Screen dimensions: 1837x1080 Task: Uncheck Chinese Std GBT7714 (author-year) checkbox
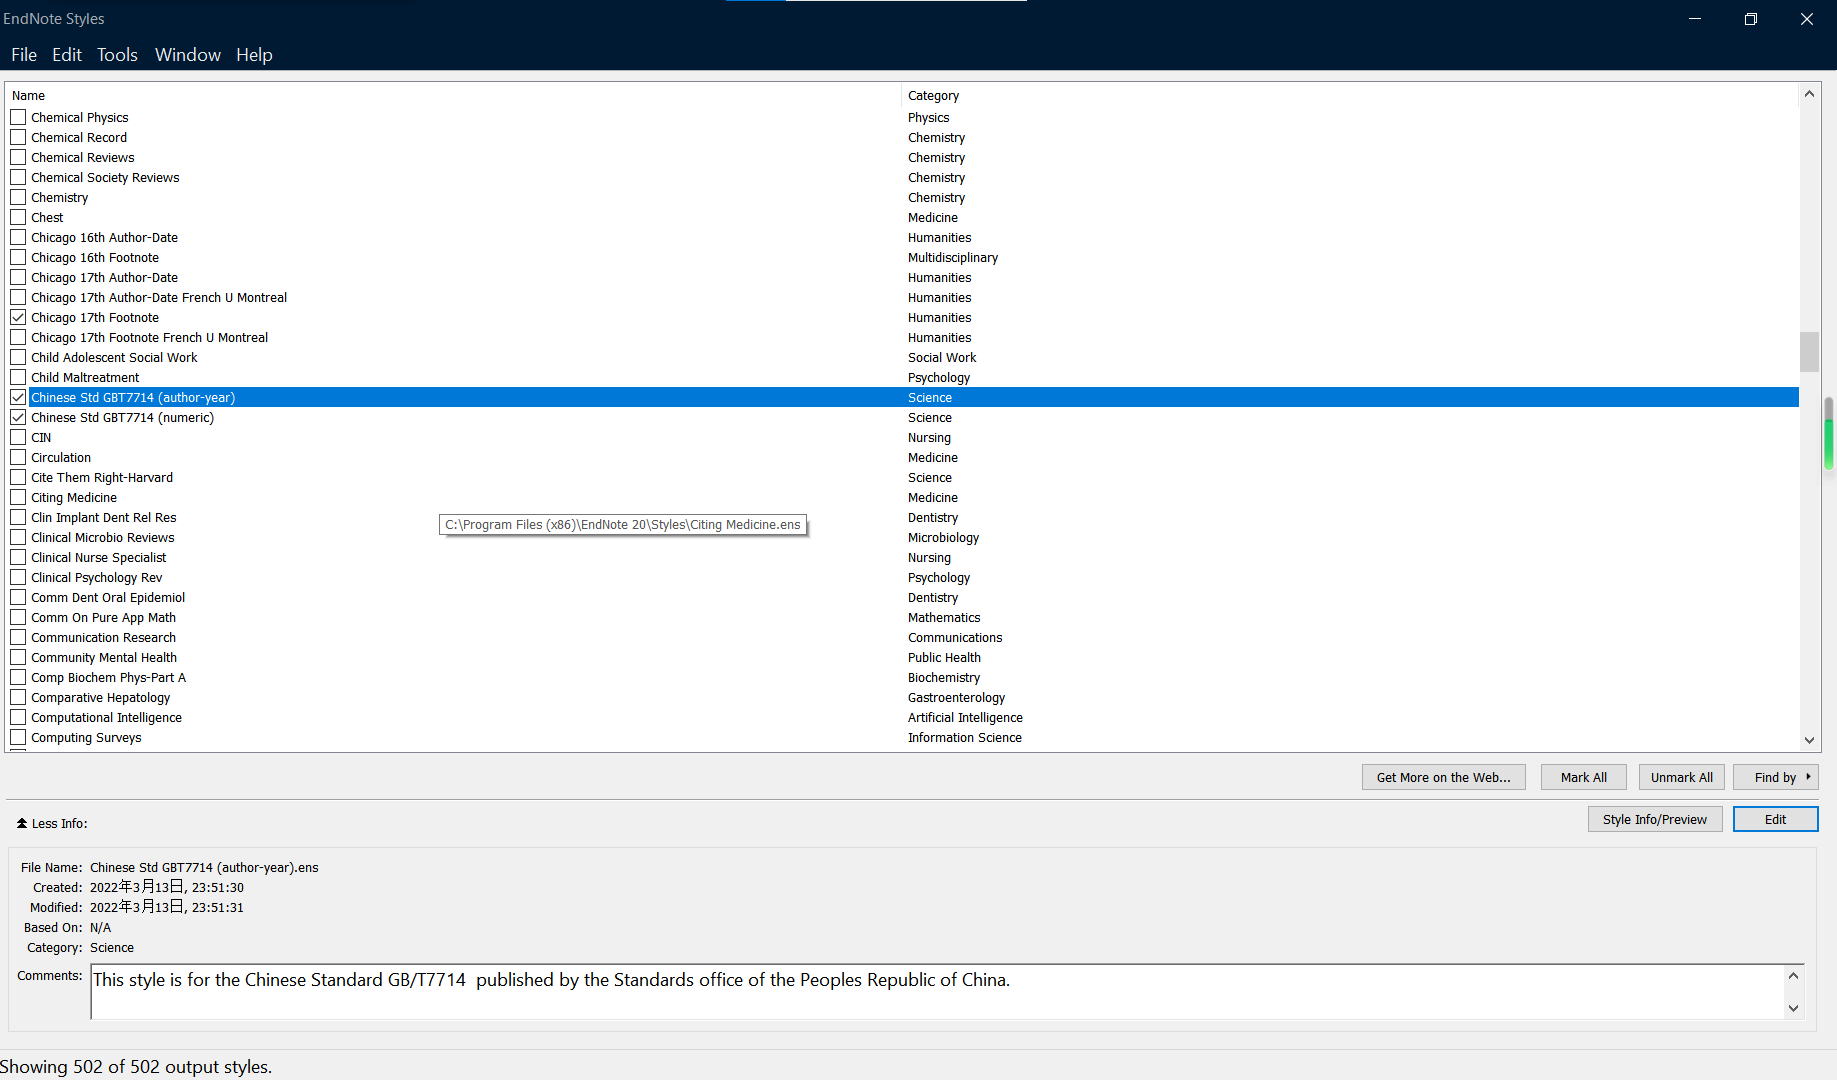pos(18,397)
